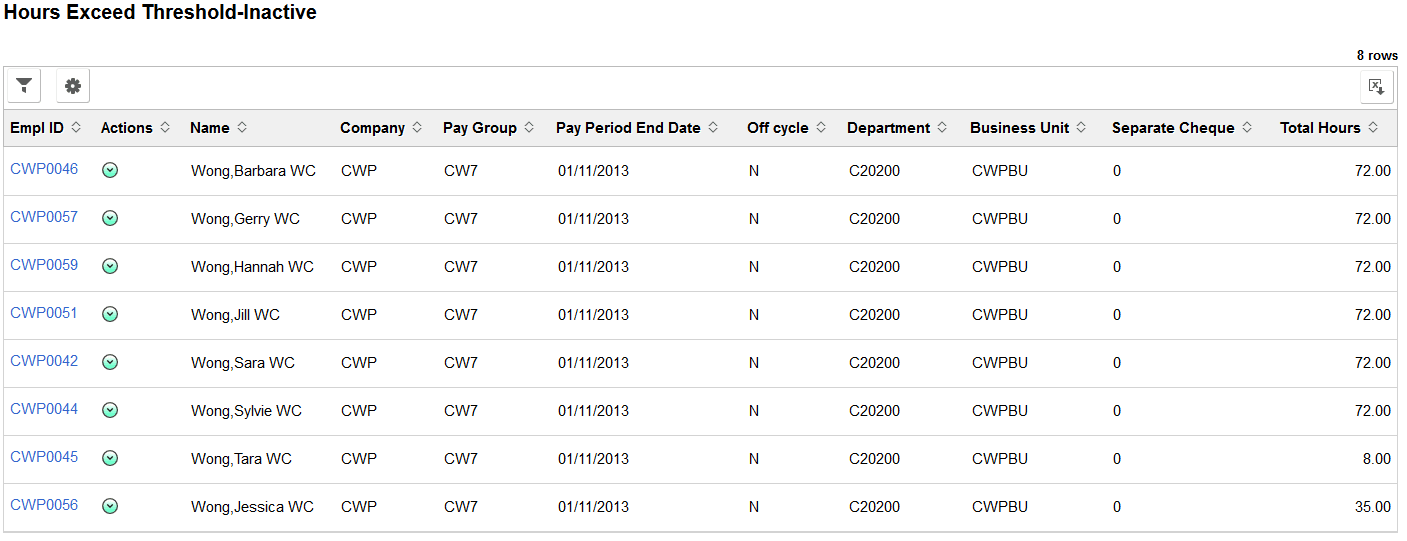Sort by Empl ID column
1407x541 pixels.
click(x=46, y=128)
